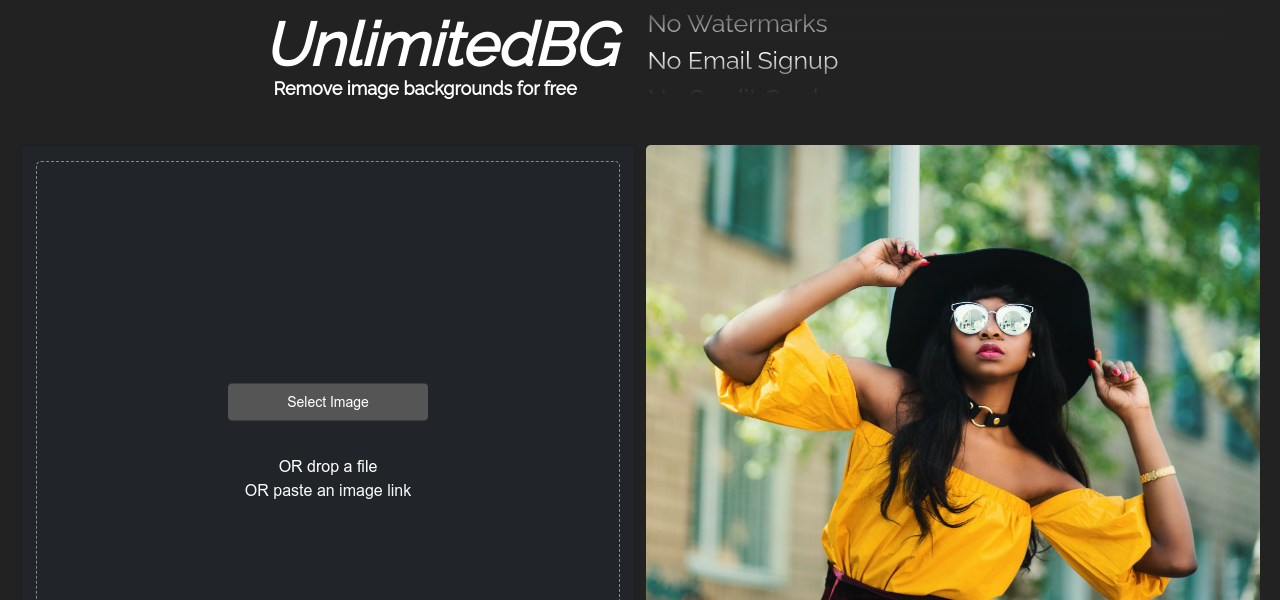Viewport: 1280px width, 600px height.
Task: Click the 'OR drop a file' text
Action: tap(328, 466)
